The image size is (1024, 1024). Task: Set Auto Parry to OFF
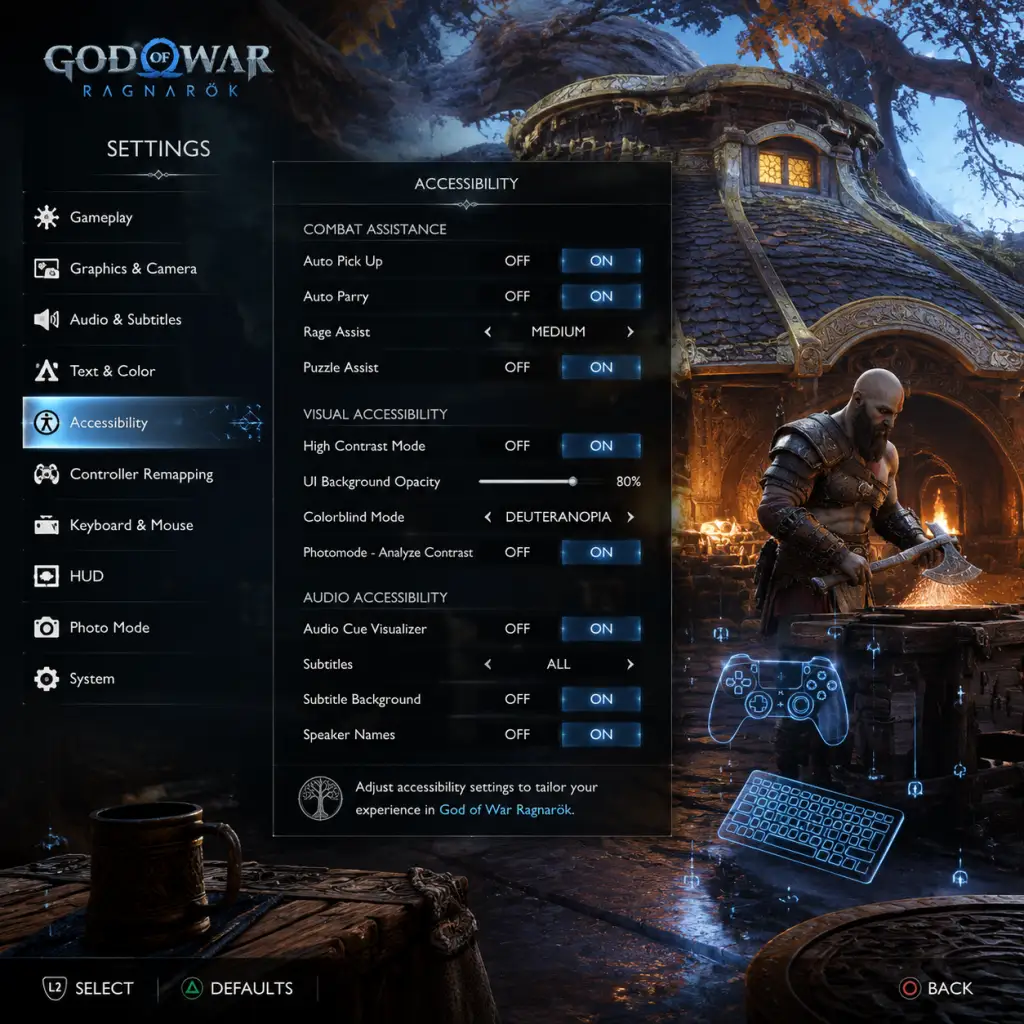click(x=517, y=296)
